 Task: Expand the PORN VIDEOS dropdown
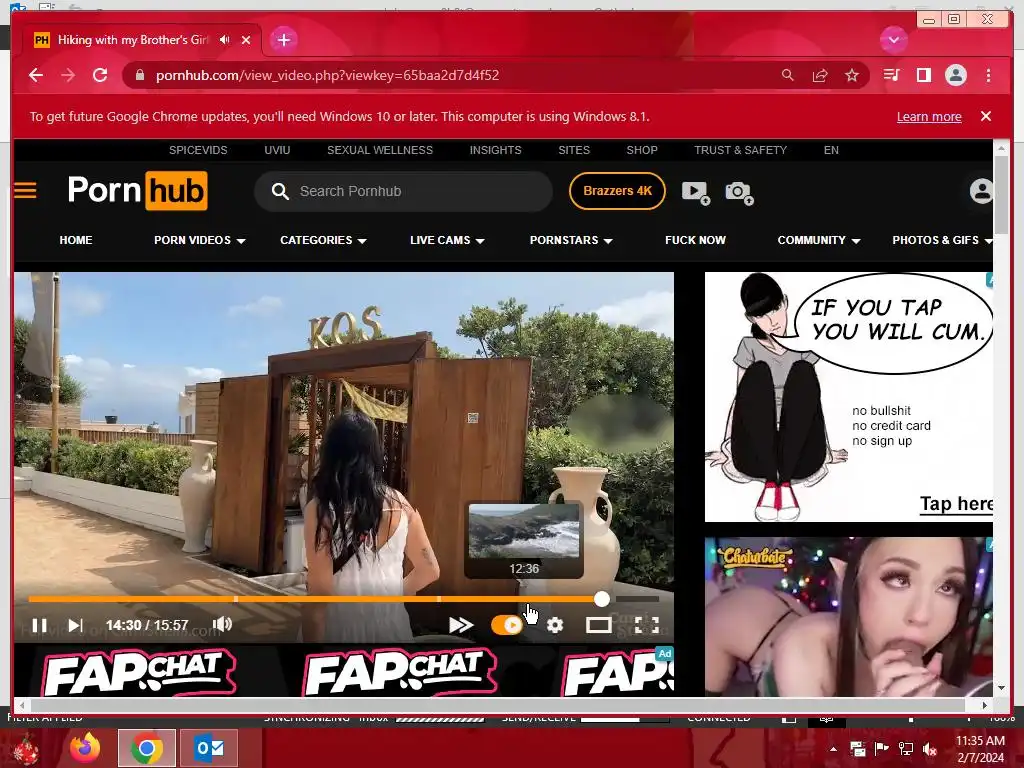pos(200,240)
